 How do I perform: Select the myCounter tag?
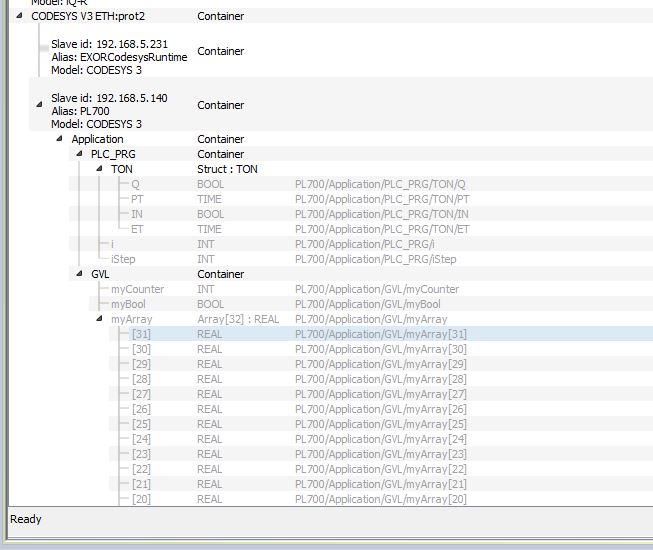coord(137,289)
